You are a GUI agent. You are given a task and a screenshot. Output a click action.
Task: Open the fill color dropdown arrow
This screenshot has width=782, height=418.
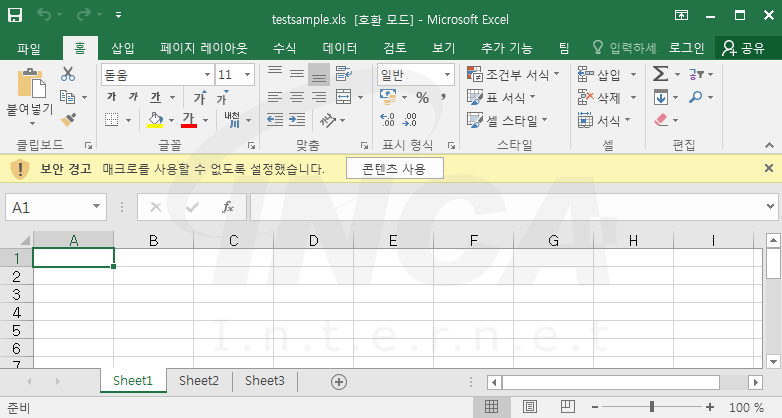[172, 120]
